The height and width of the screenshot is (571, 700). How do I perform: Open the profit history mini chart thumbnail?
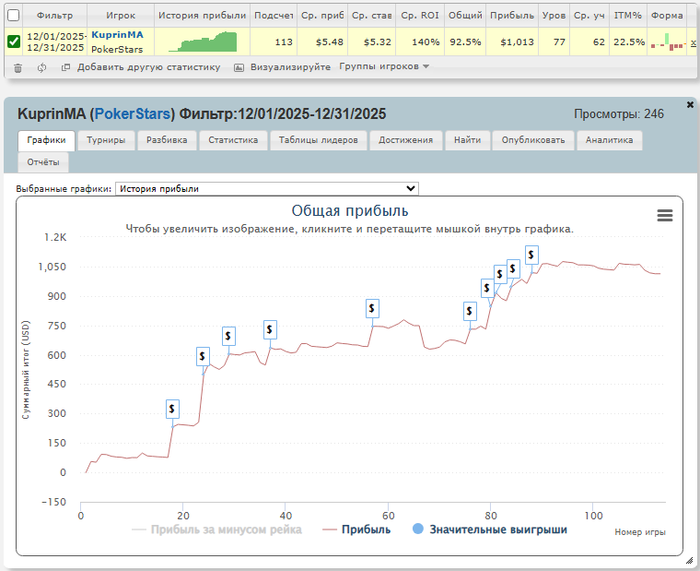203,42
